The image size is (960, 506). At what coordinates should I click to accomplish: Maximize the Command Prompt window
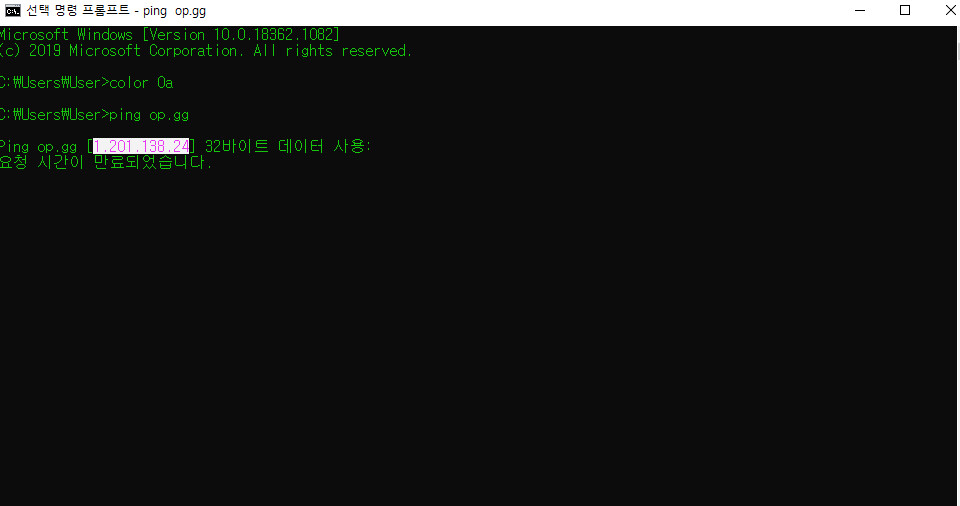point(905,10)
